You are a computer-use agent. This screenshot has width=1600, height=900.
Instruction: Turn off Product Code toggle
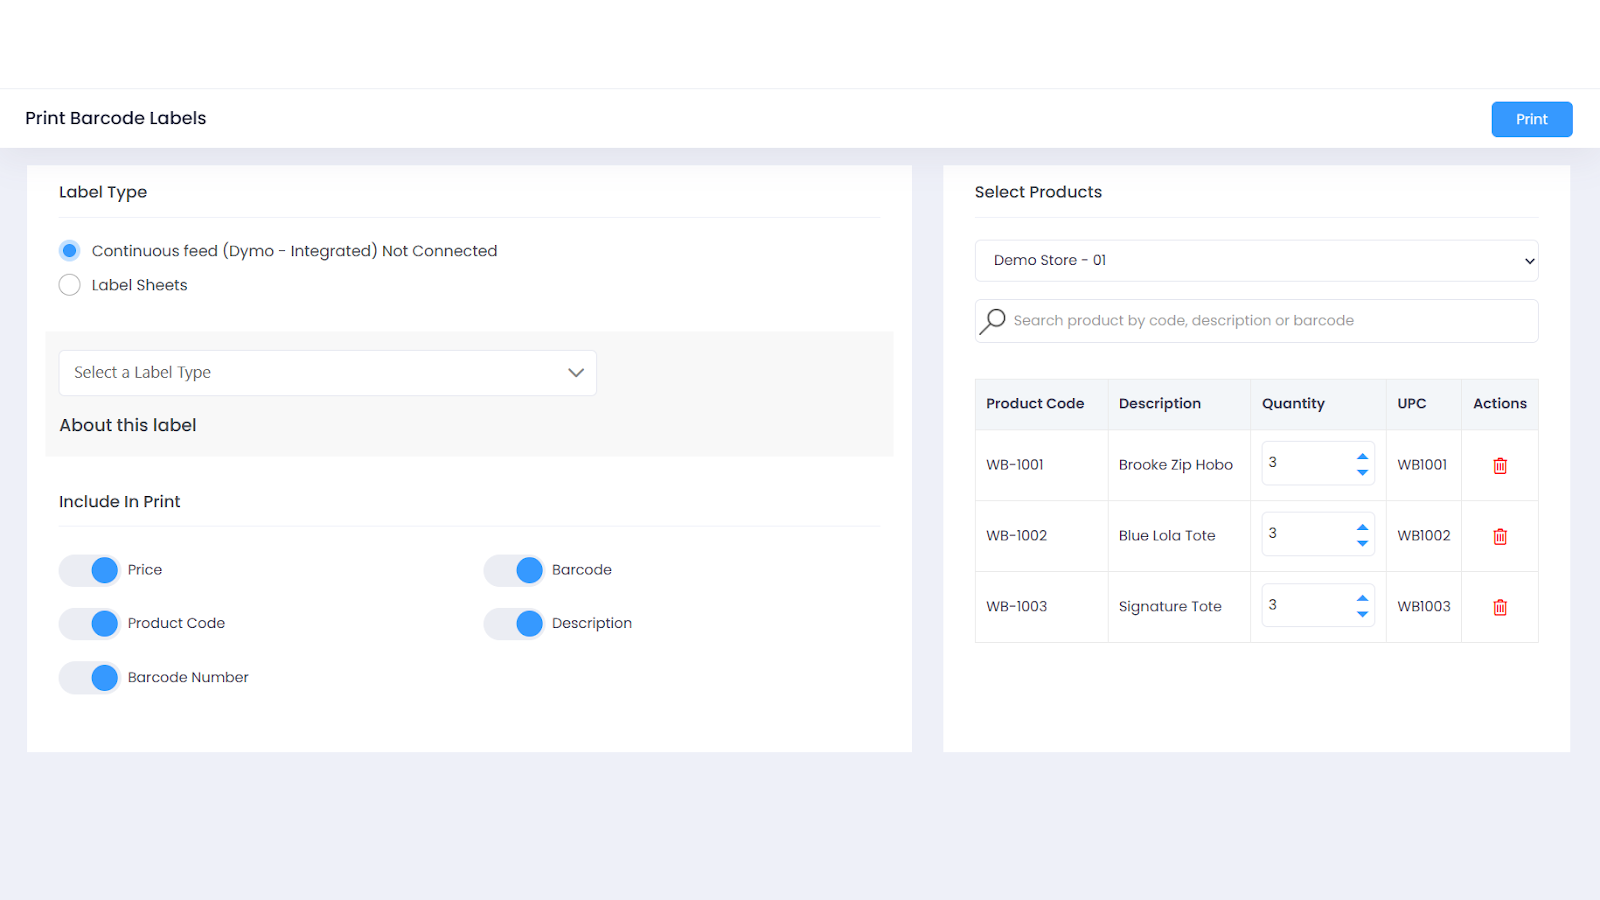click(90, 624)
